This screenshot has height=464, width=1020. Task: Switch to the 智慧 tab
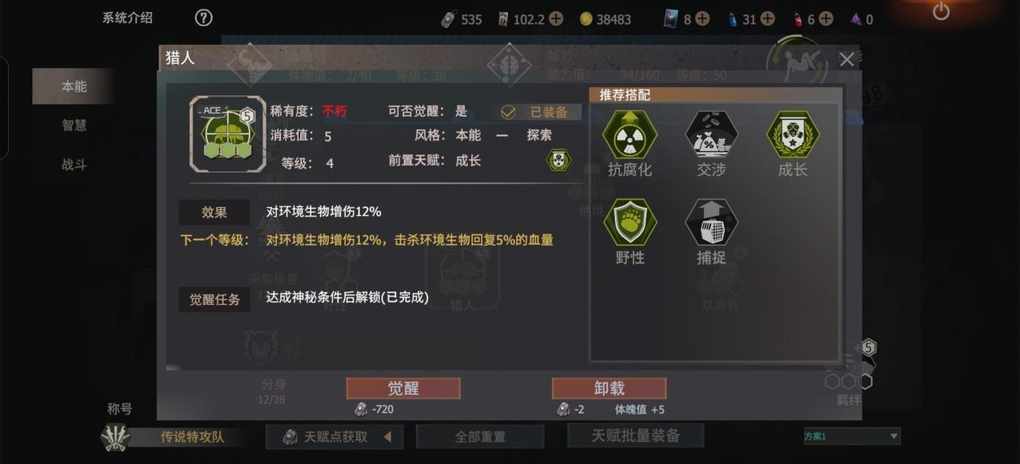74,125
